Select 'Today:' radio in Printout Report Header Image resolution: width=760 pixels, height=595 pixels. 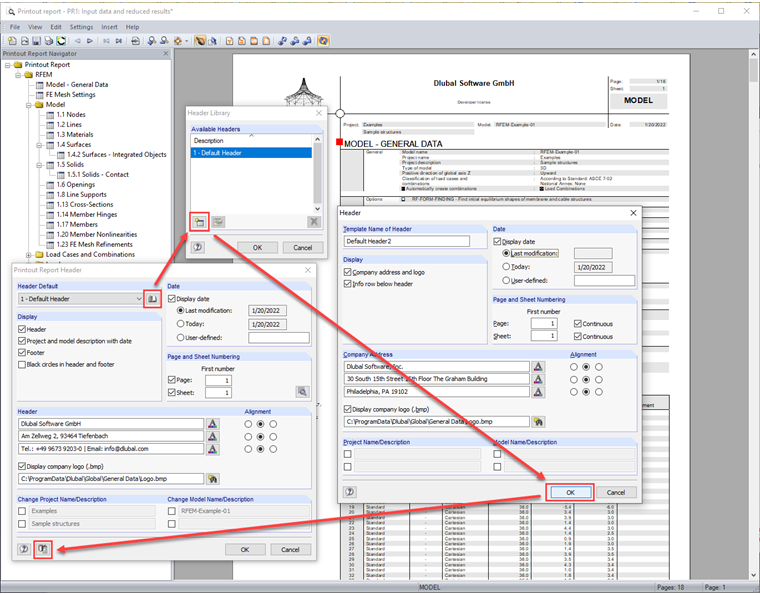point(180,324)
